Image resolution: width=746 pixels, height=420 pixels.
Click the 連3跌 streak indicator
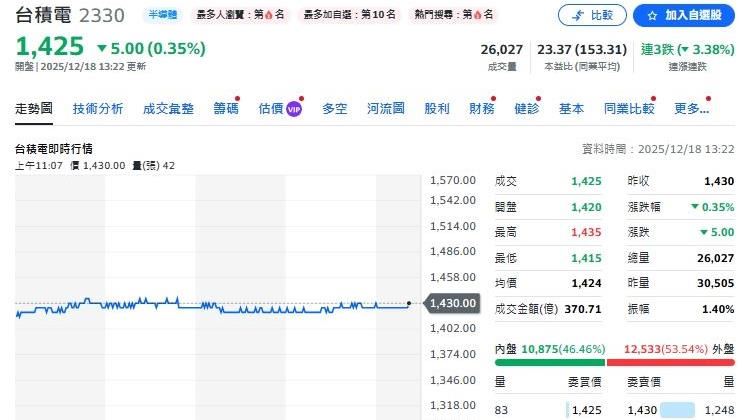coord(687,49)
